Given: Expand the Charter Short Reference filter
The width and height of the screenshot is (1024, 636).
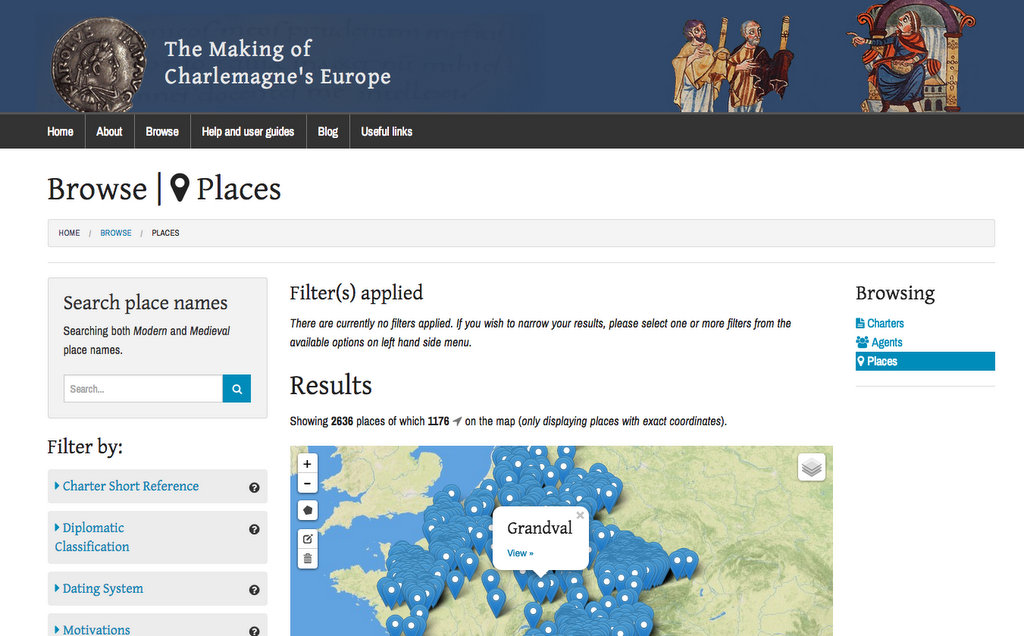Looking at the screenshot, I should (127, 486).
